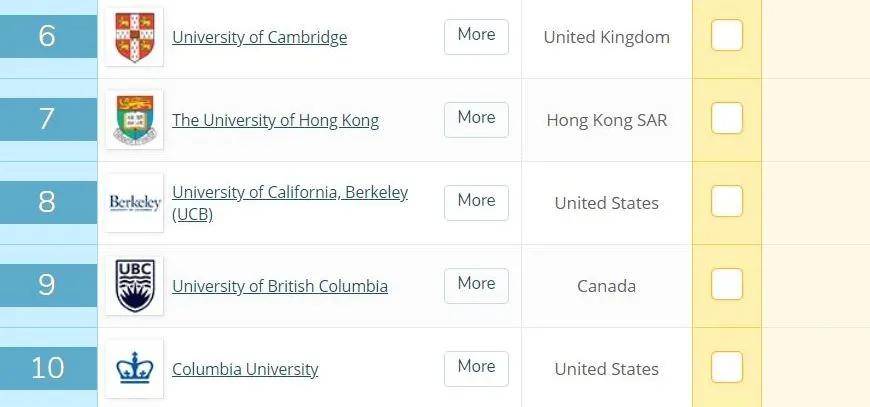Show More for University of British Columbia
870x407 pixels.
tap(476, 286)
